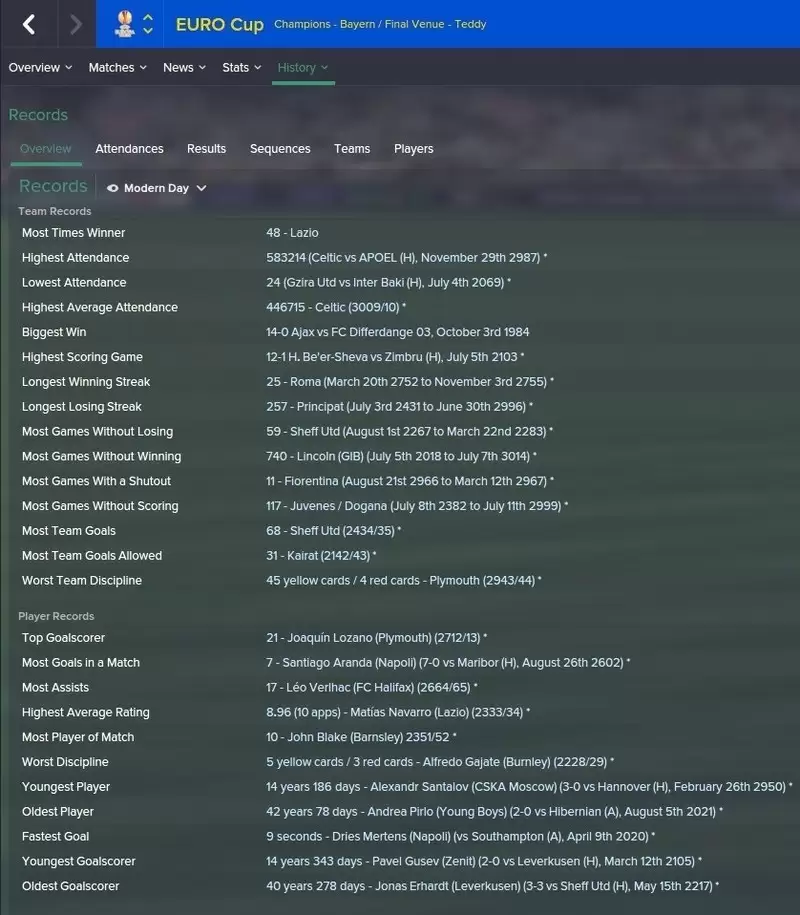Expand the Matches dropdown menu
Screen dimensions: 800x915
(x=117, y=68)
